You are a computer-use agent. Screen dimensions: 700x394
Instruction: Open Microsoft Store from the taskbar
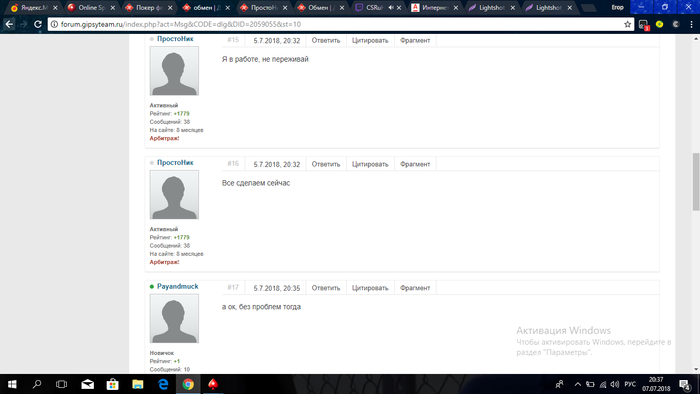pos(112,384)
